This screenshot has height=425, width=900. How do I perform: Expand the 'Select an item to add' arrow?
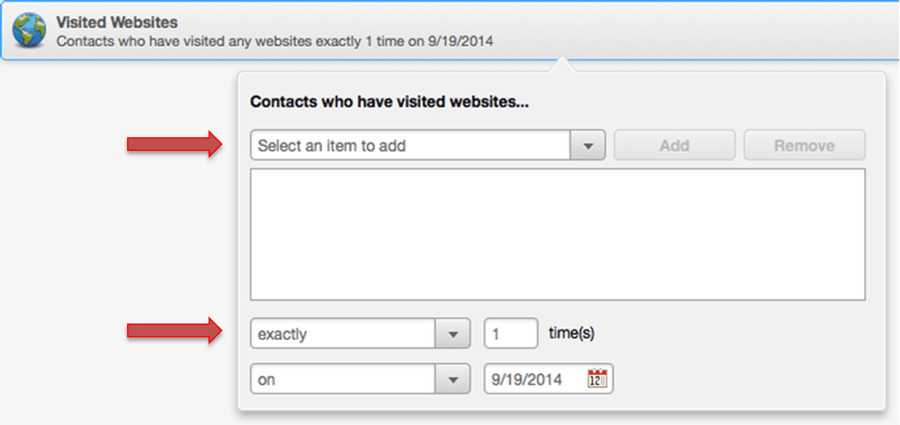click(587, 146)
